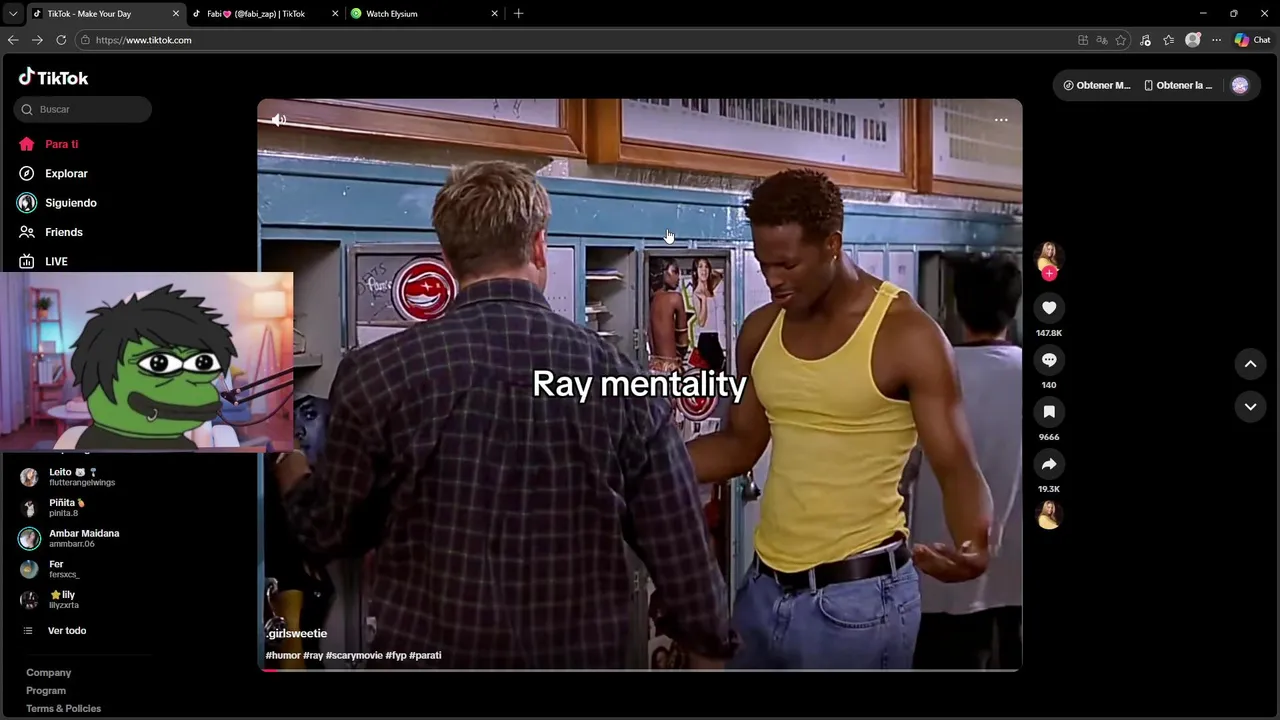Open a new browser tab
Screen dimensions: 1280x720
(518, 14)
